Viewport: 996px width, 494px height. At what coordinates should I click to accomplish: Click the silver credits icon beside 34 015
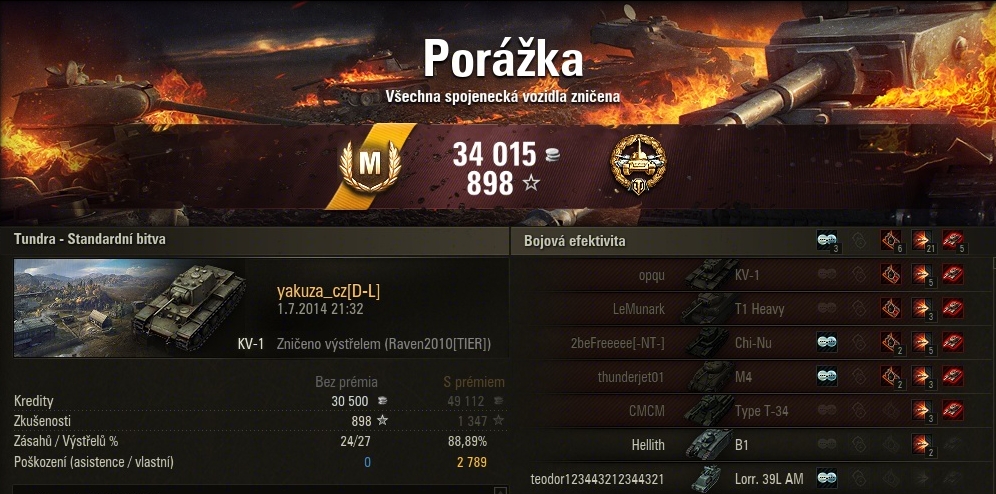click(x=552, y=155)
